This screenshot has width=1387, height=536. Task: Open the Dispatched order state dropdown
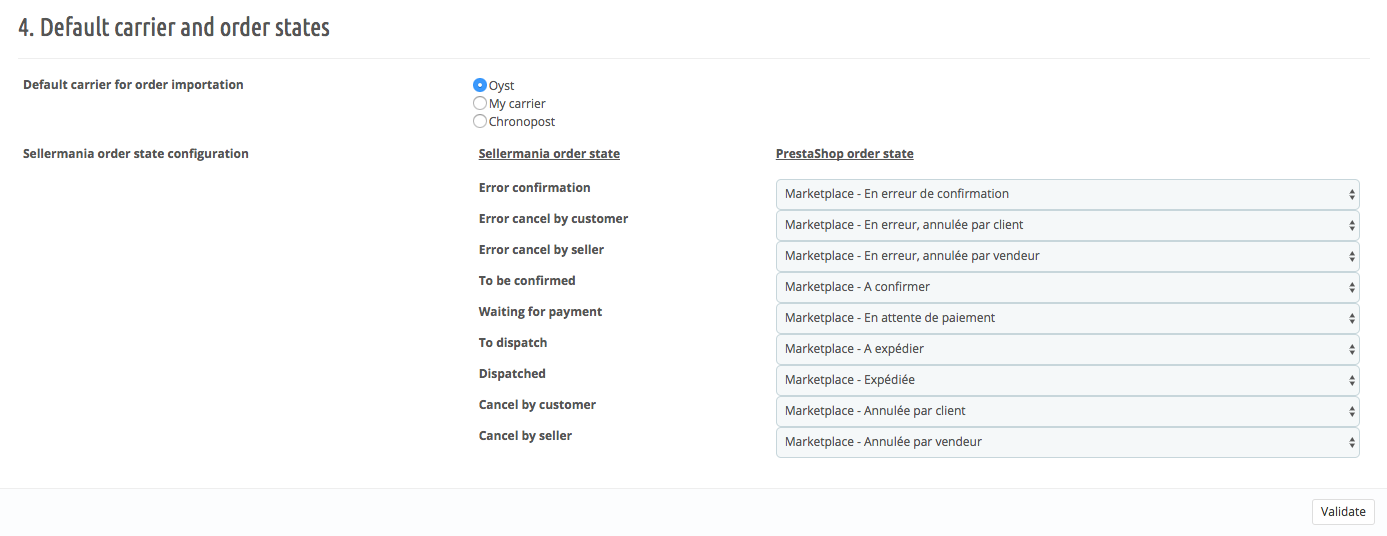[x=1067, y=380]
